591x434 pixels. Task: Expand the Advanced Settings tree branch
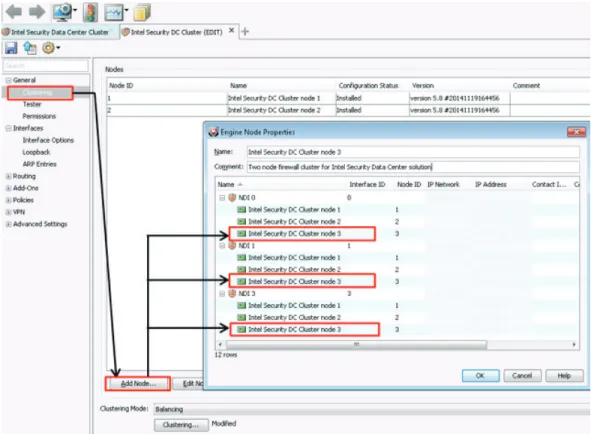coord(8,224)
